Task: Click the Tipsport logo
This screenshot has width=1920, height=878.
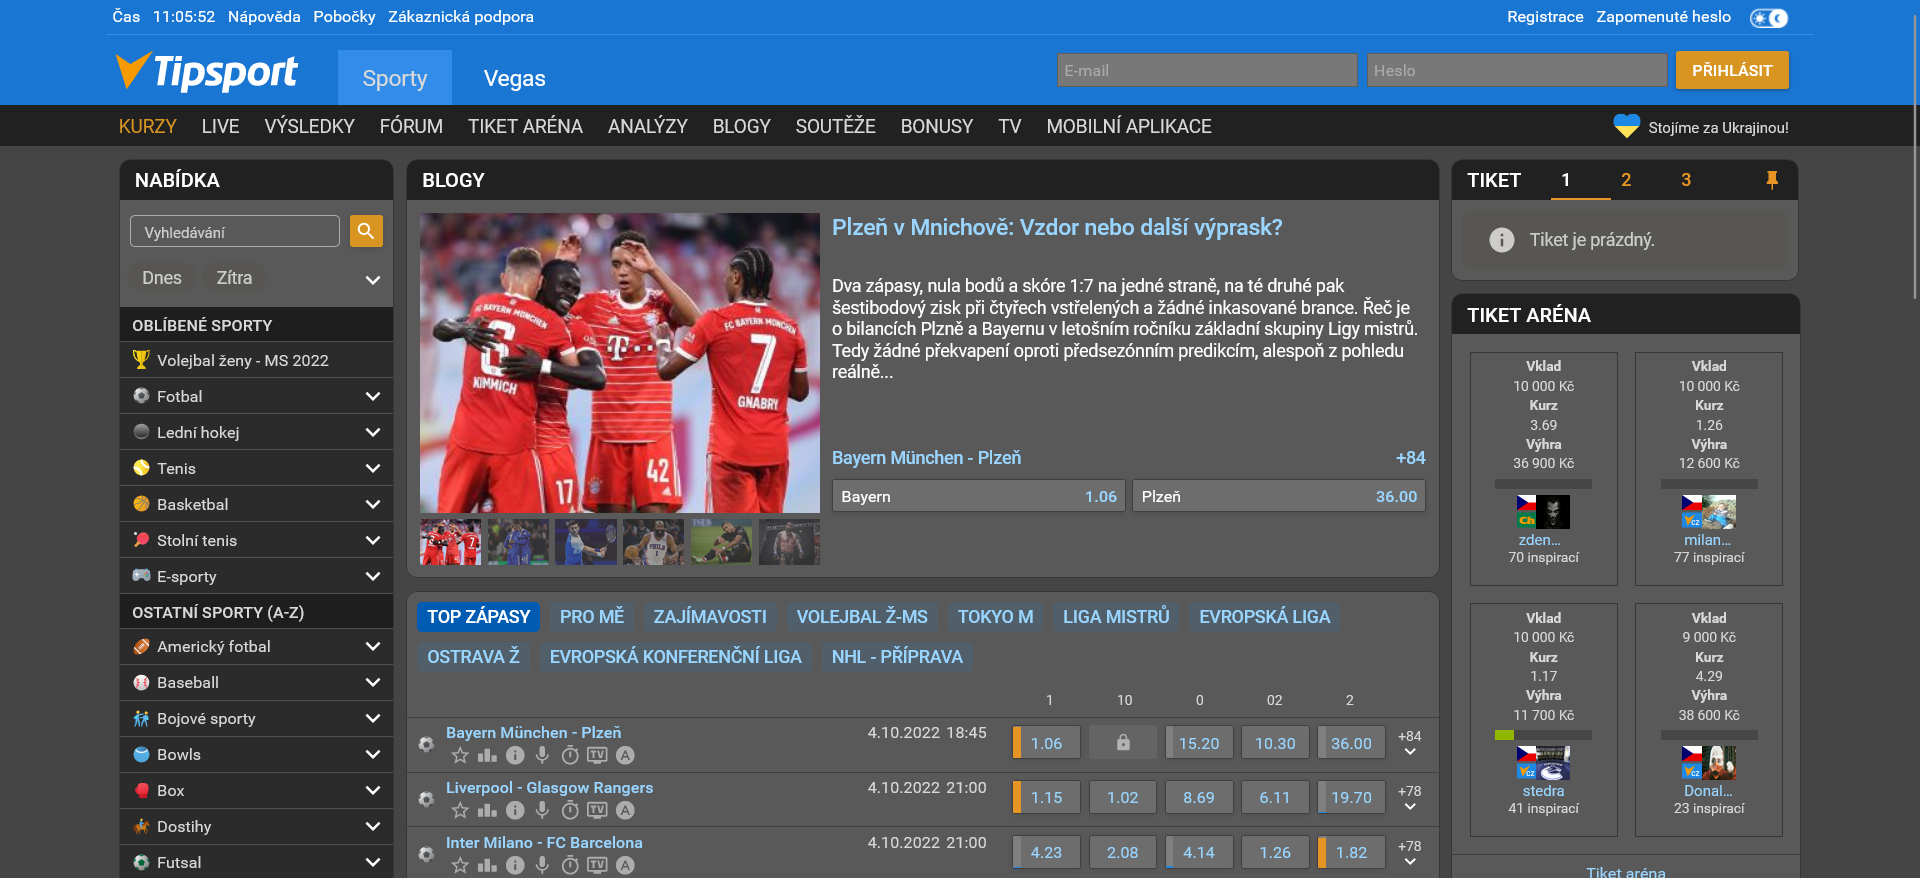Action: coord(206,71)
